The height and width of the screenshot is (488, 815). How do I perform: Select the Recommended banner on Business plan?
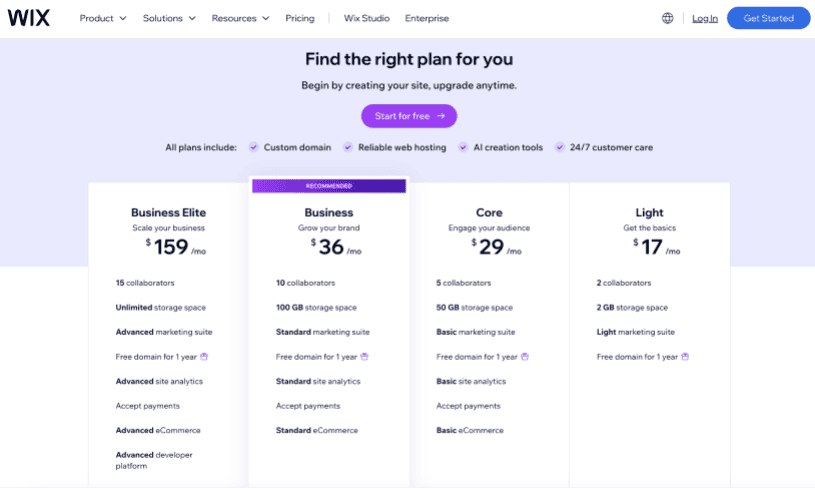click(329, 186)
